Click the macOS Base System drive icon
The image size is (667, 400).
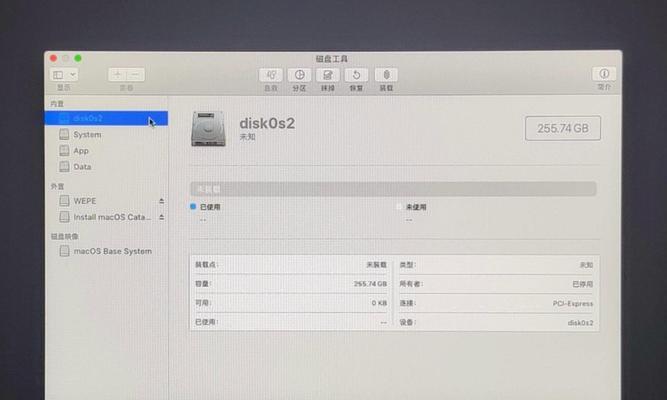coord(64,251)
